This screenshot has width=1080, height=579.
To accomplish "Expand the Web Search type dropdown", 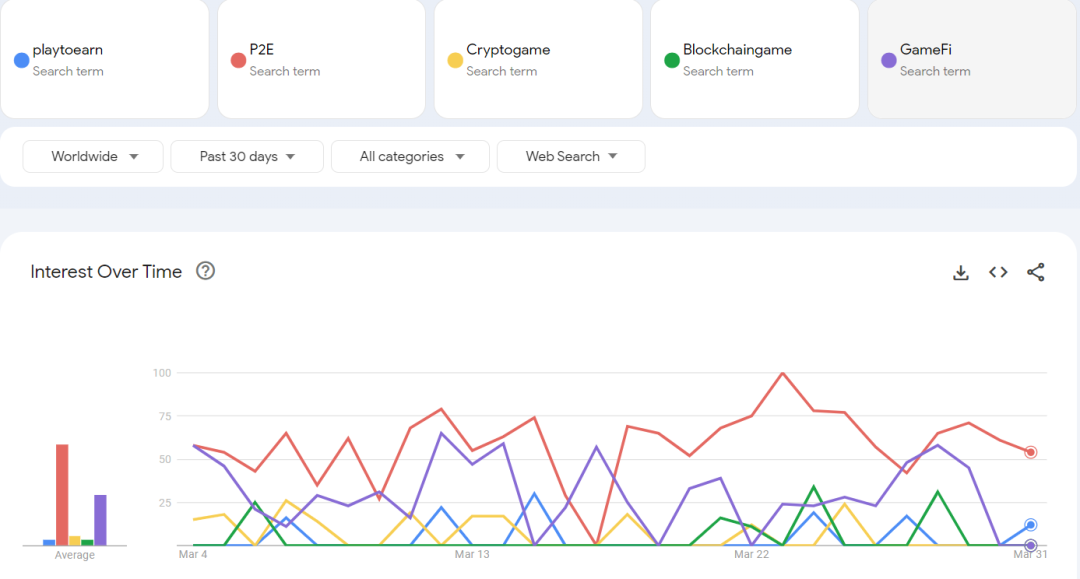I will (571, 156).
